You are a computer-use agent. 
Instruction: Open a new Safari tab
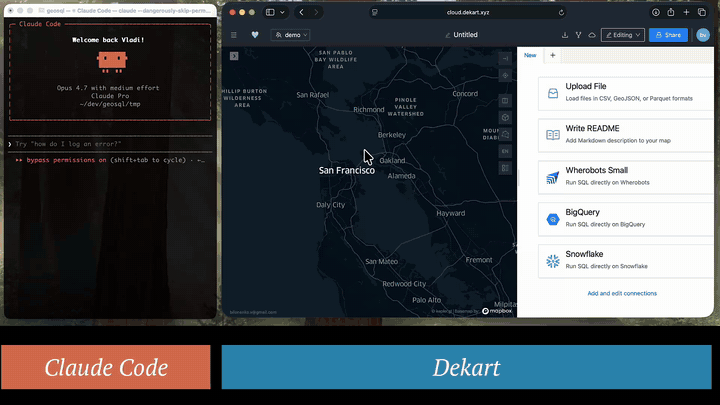click(x=686, y=12)
